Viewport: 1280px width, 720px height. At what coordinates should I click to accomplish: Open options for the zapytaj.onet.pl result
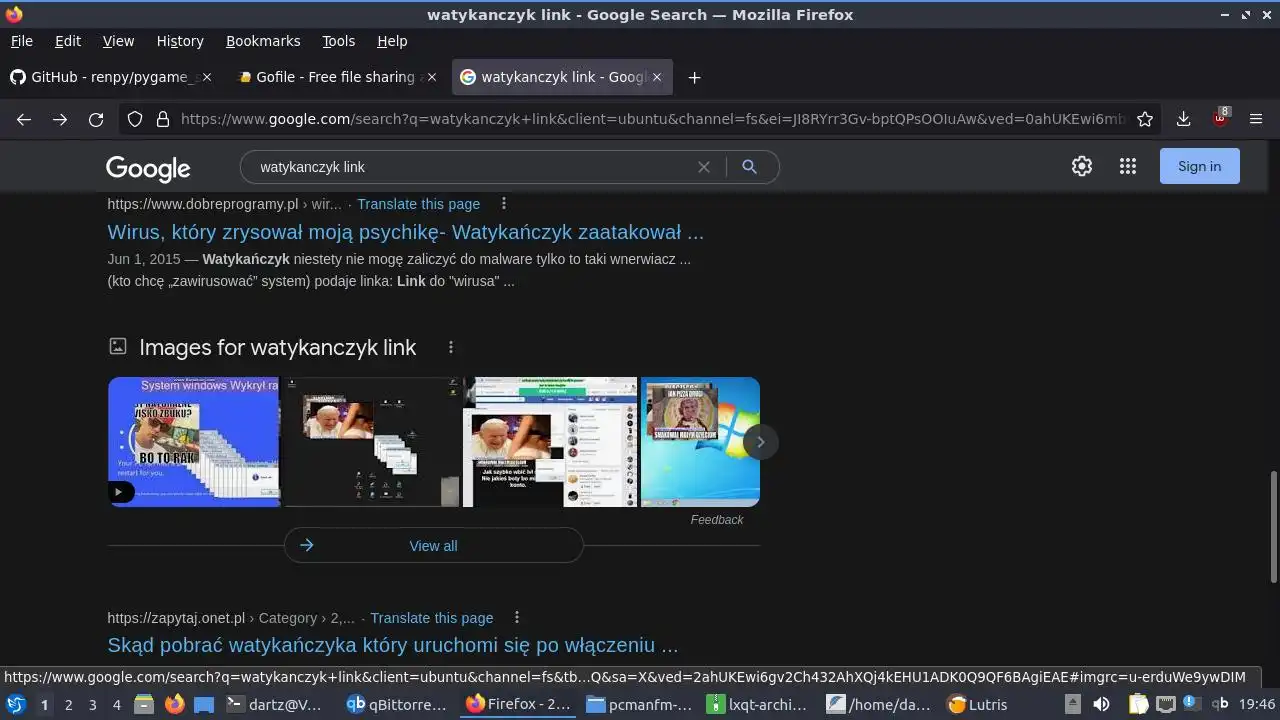(x=517, y=618)
